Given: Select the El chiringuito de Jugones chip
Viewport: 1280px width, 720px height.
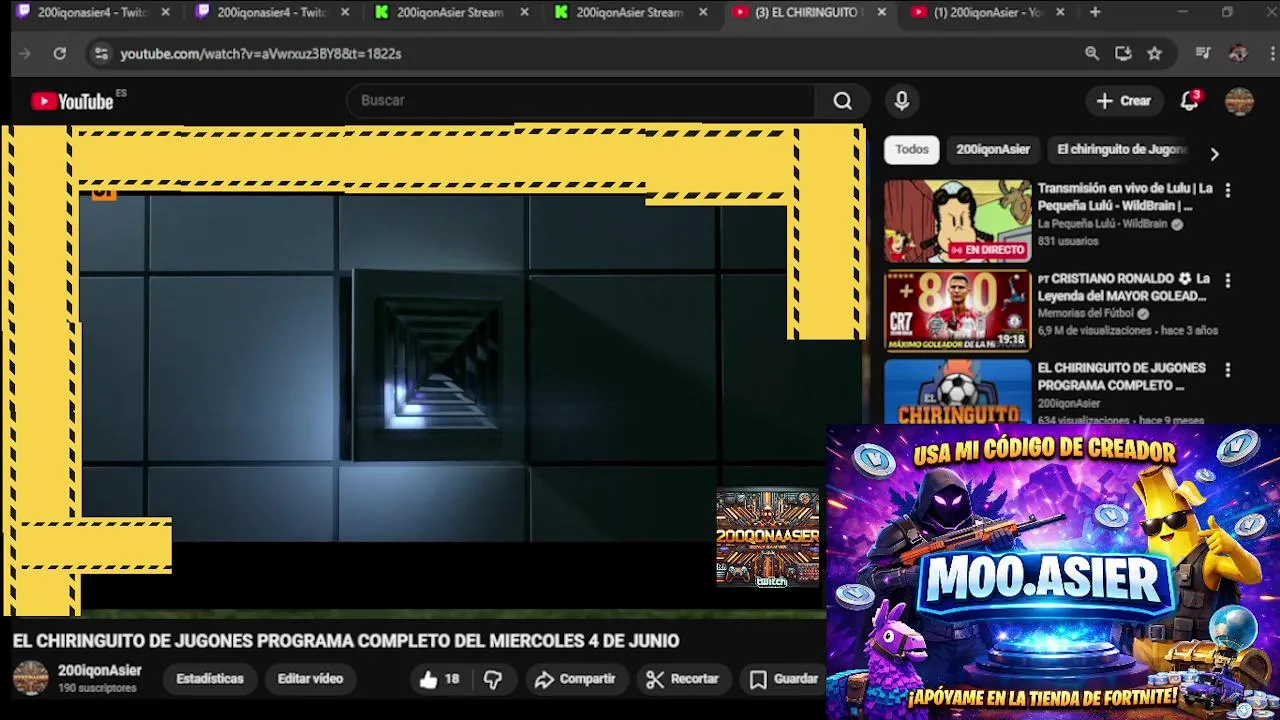Looking at the screenshot, I should tap(1121, 149).
